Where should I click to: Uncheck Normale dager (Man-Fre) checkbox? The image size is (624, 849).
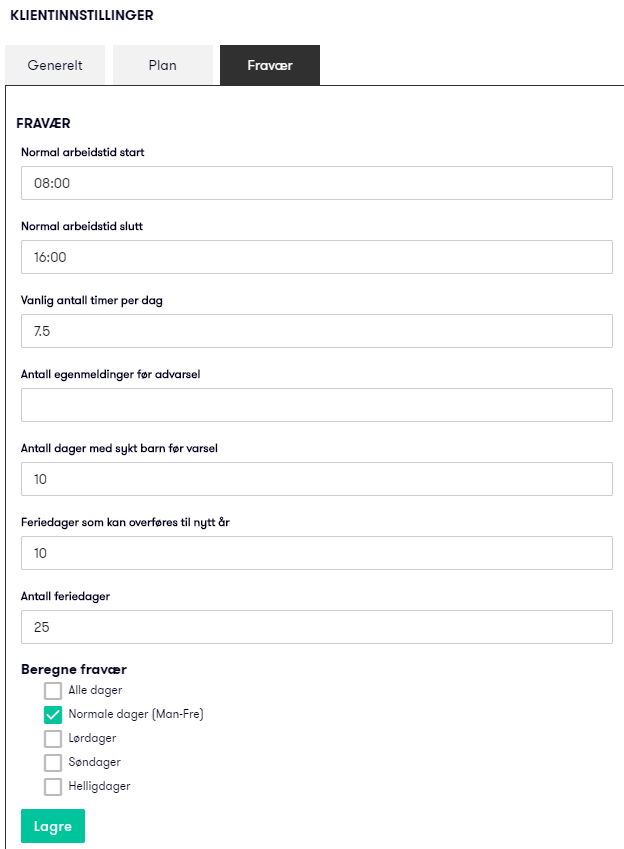(x=53, y=715)
